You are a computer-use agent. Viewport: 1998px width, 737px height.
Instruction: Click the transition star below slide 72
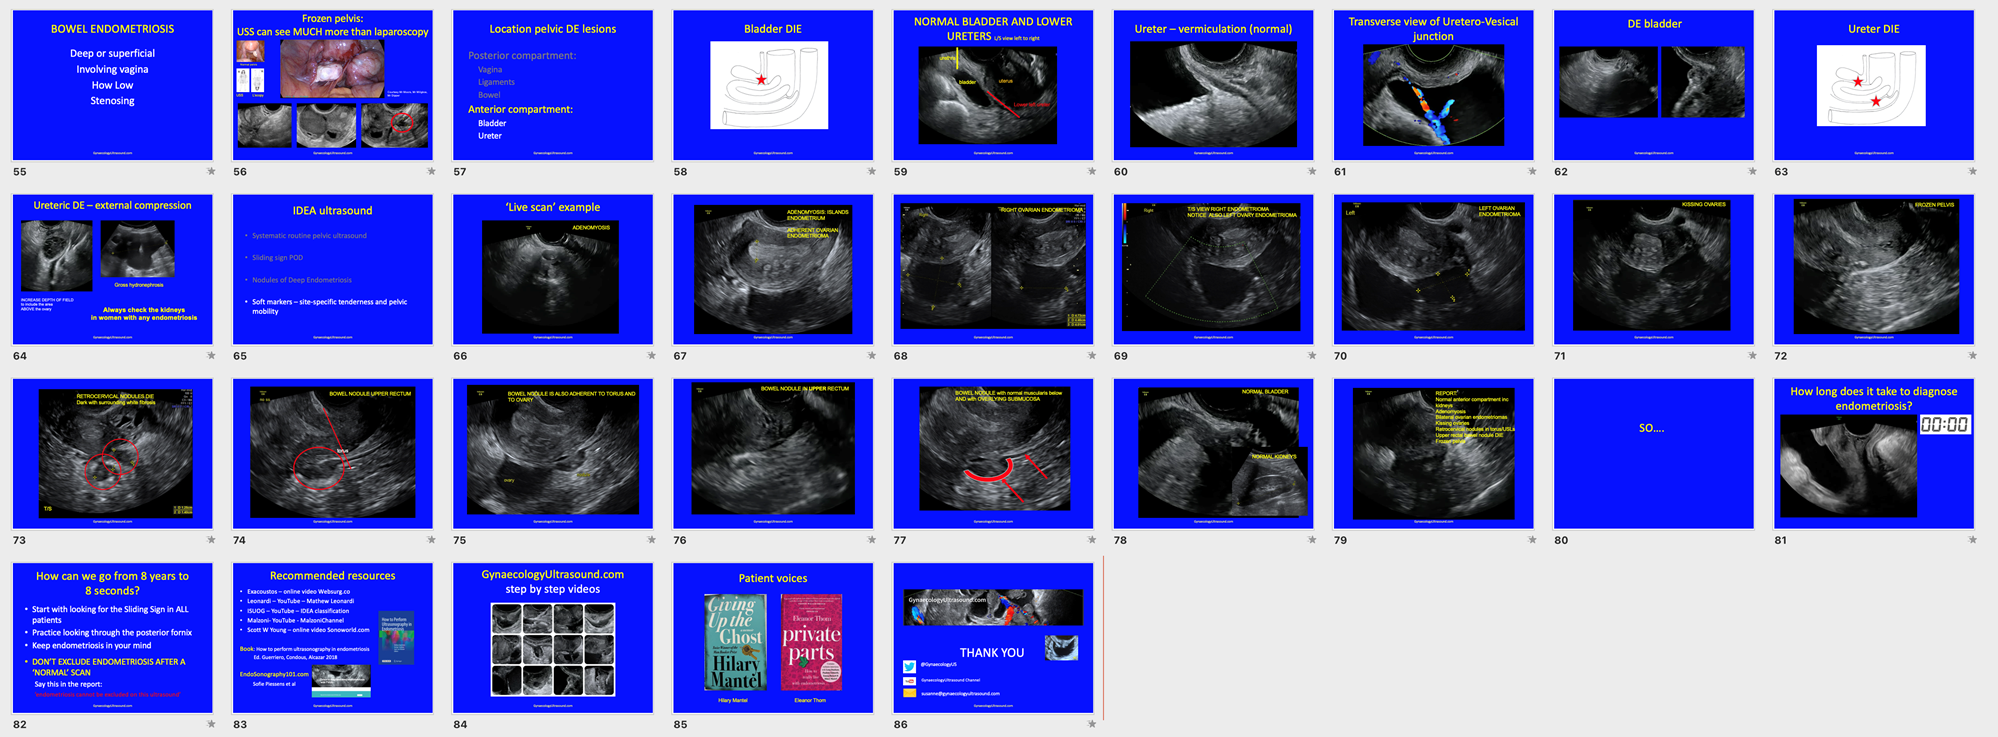tap(1972, 355)
